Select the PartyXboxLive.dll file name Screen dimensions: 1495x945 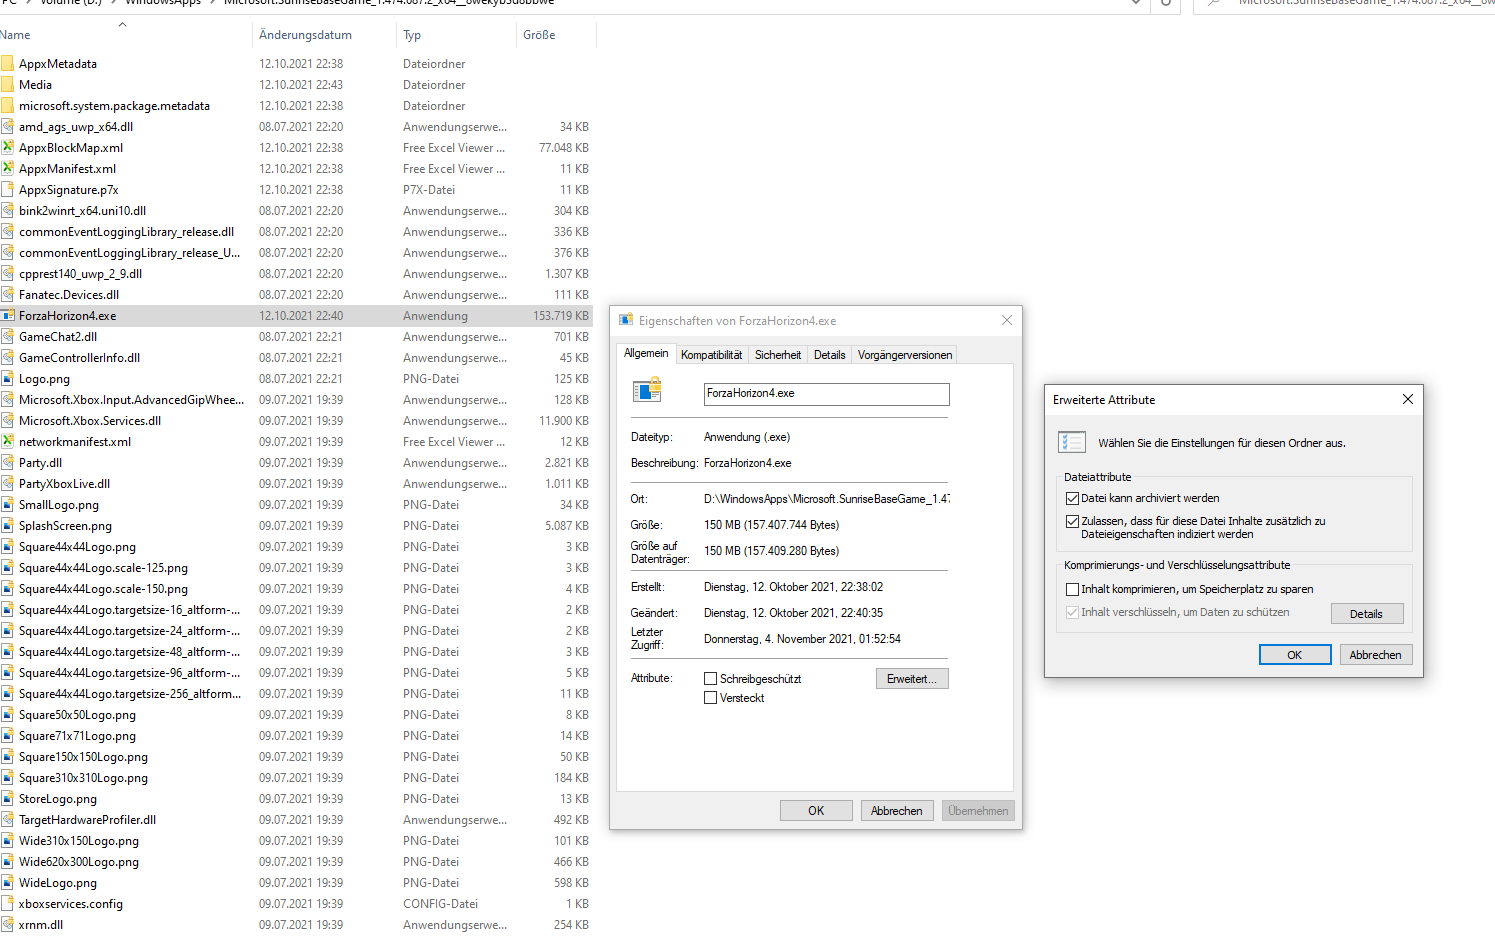[x=65, y=484]
